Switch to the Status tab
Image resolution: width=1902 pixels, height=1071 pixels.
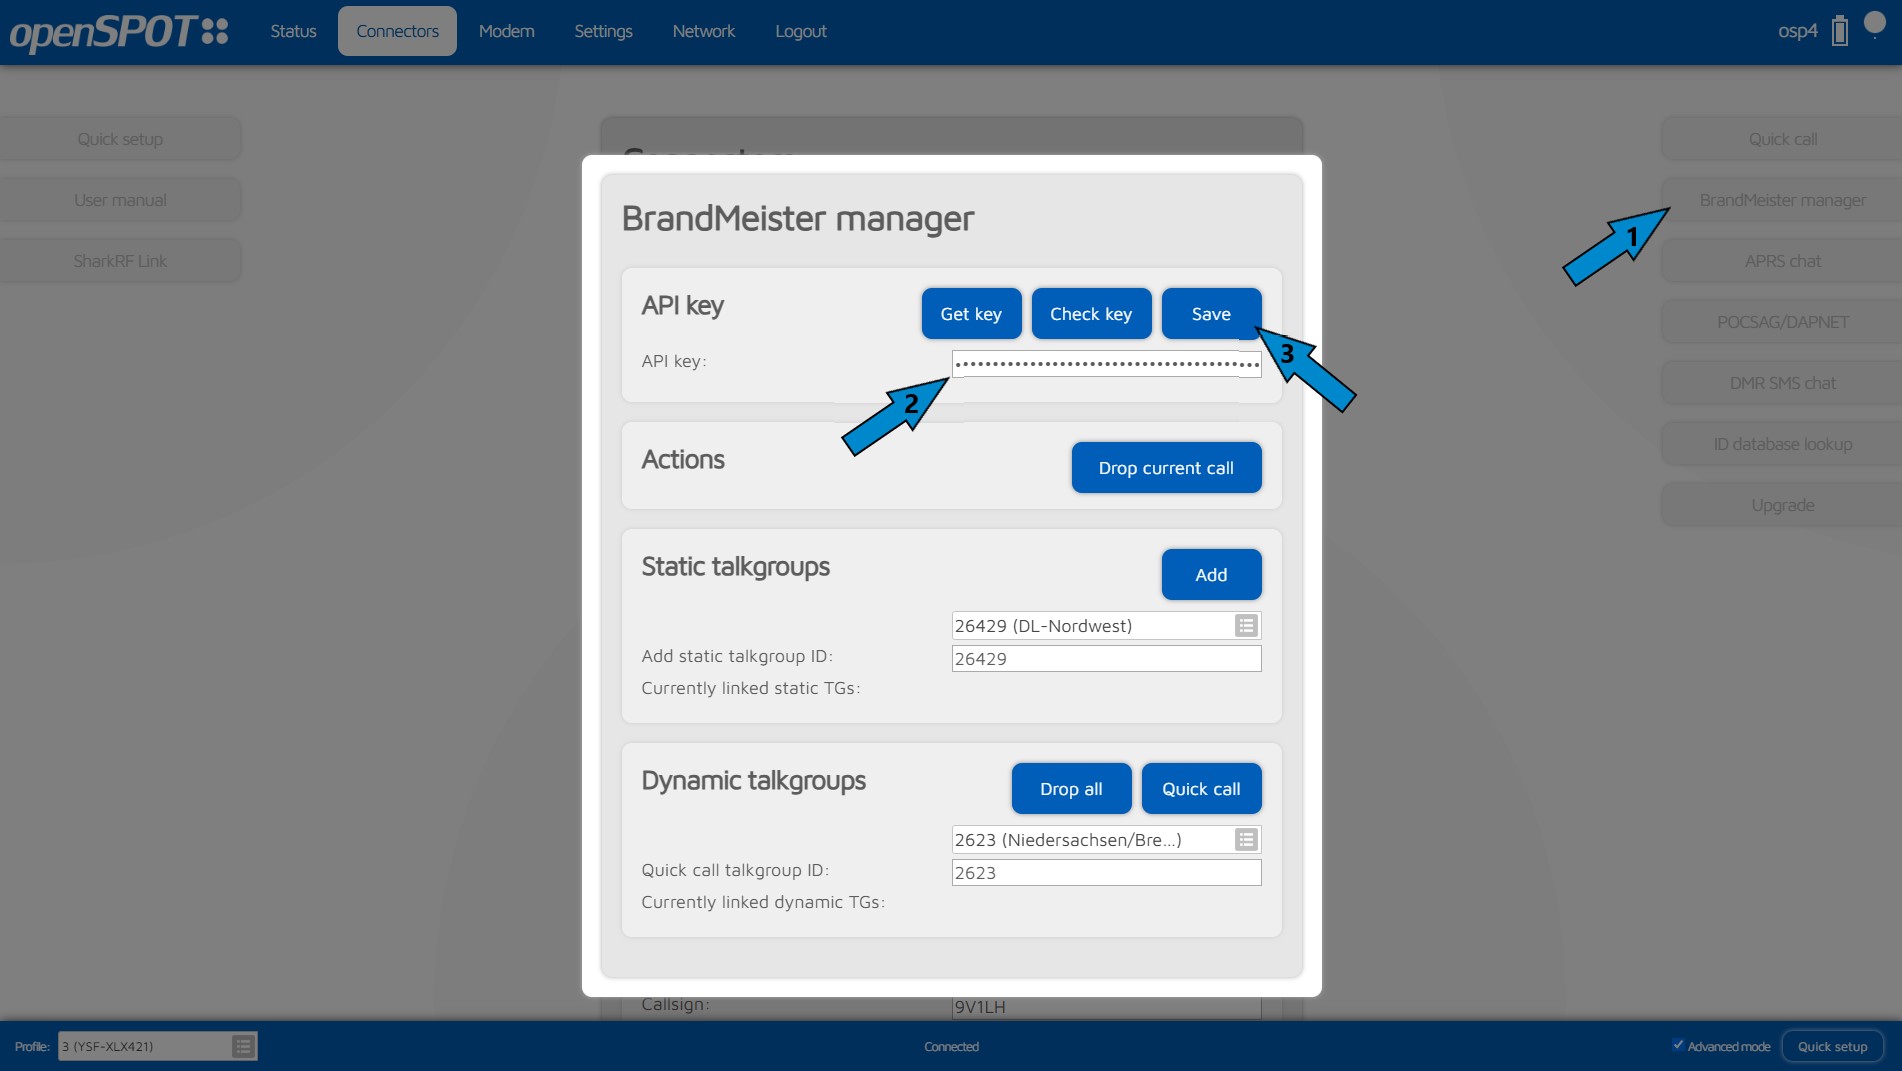tap(293, 31)
